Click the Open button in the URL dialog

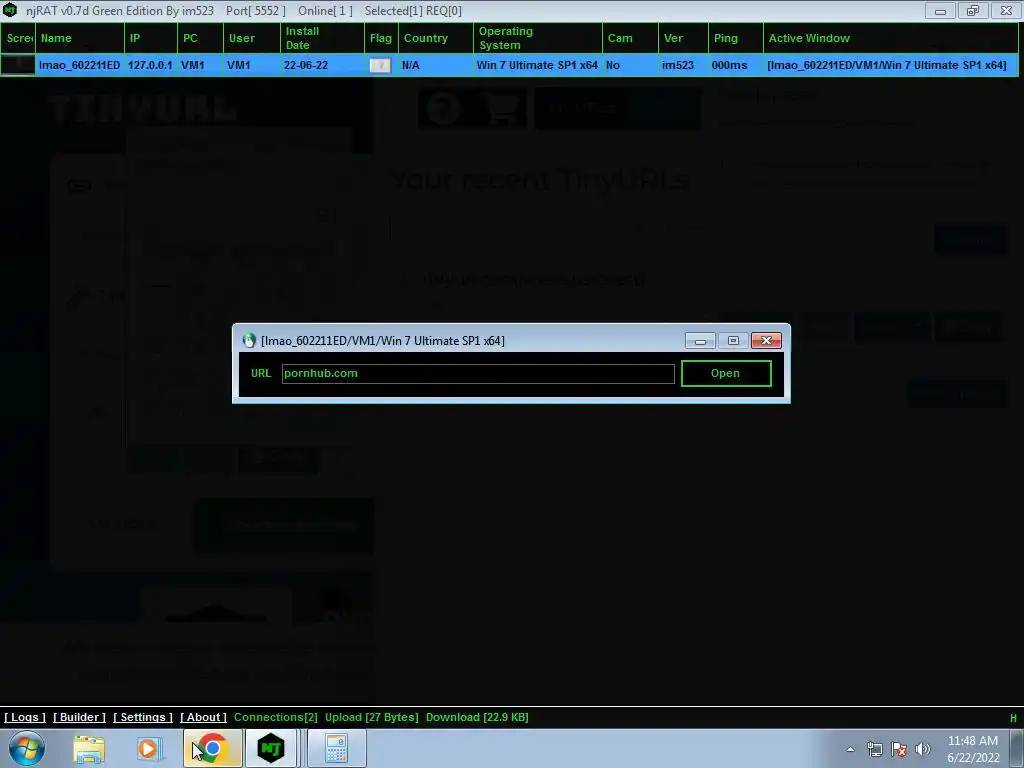pyautogui.click(x=726, y=374)
